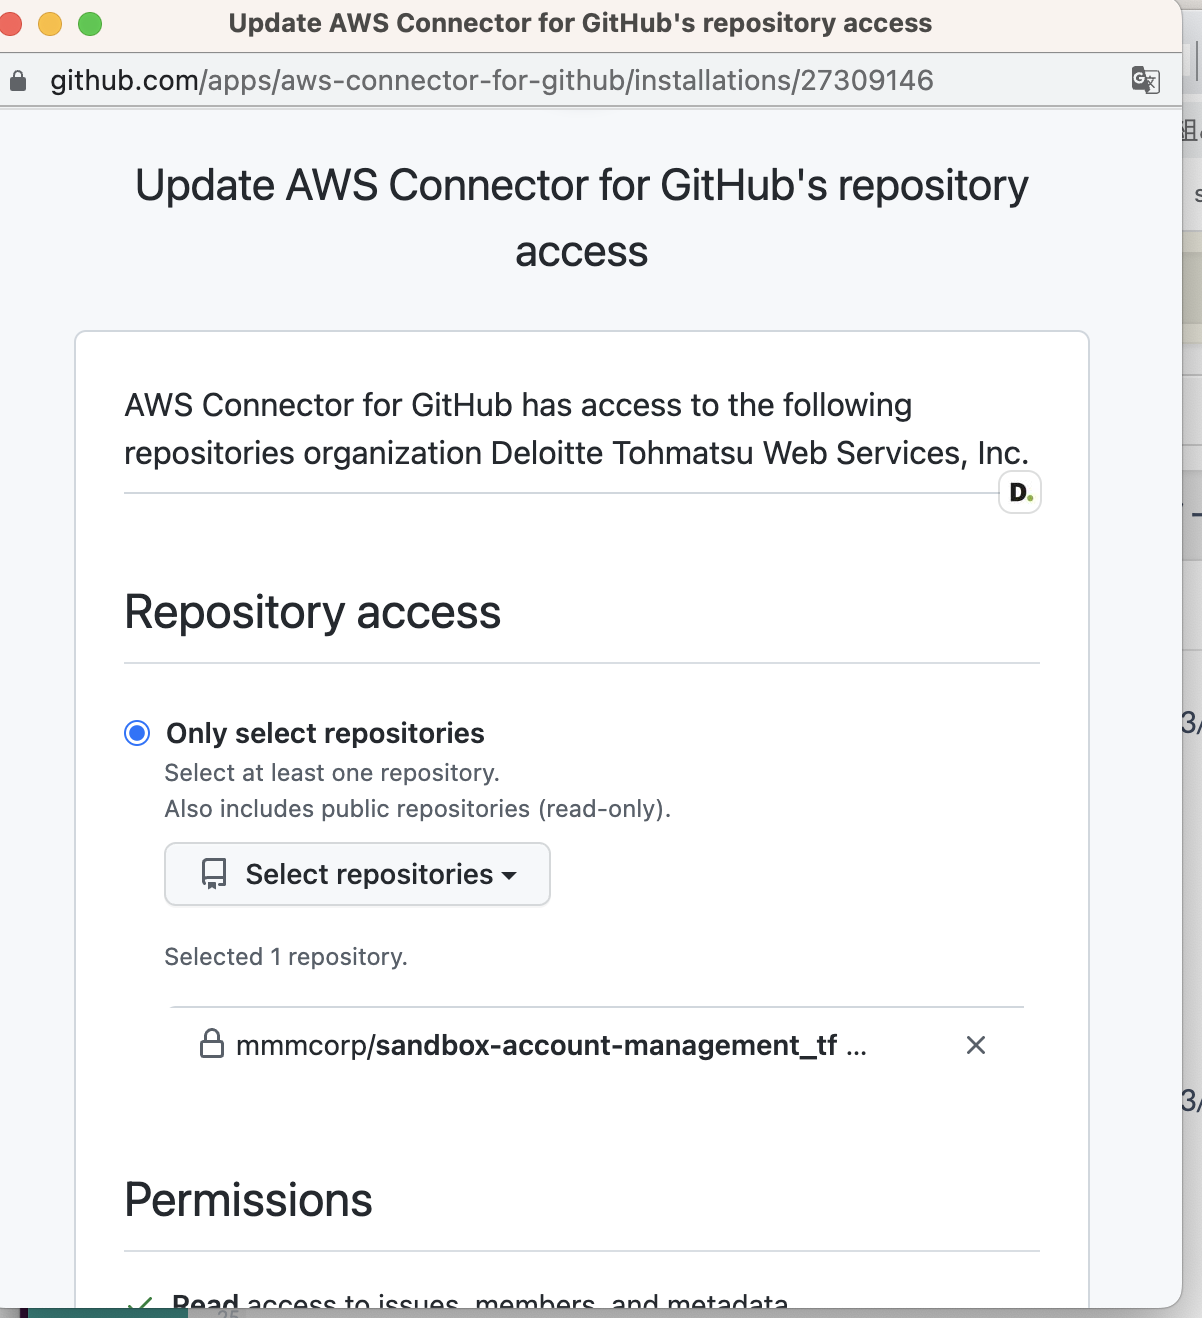This screenshot has width=1202, height=1318.
Task: Click the 'AWS Connector for GitHub has access' description
Action: pos(577,429)
